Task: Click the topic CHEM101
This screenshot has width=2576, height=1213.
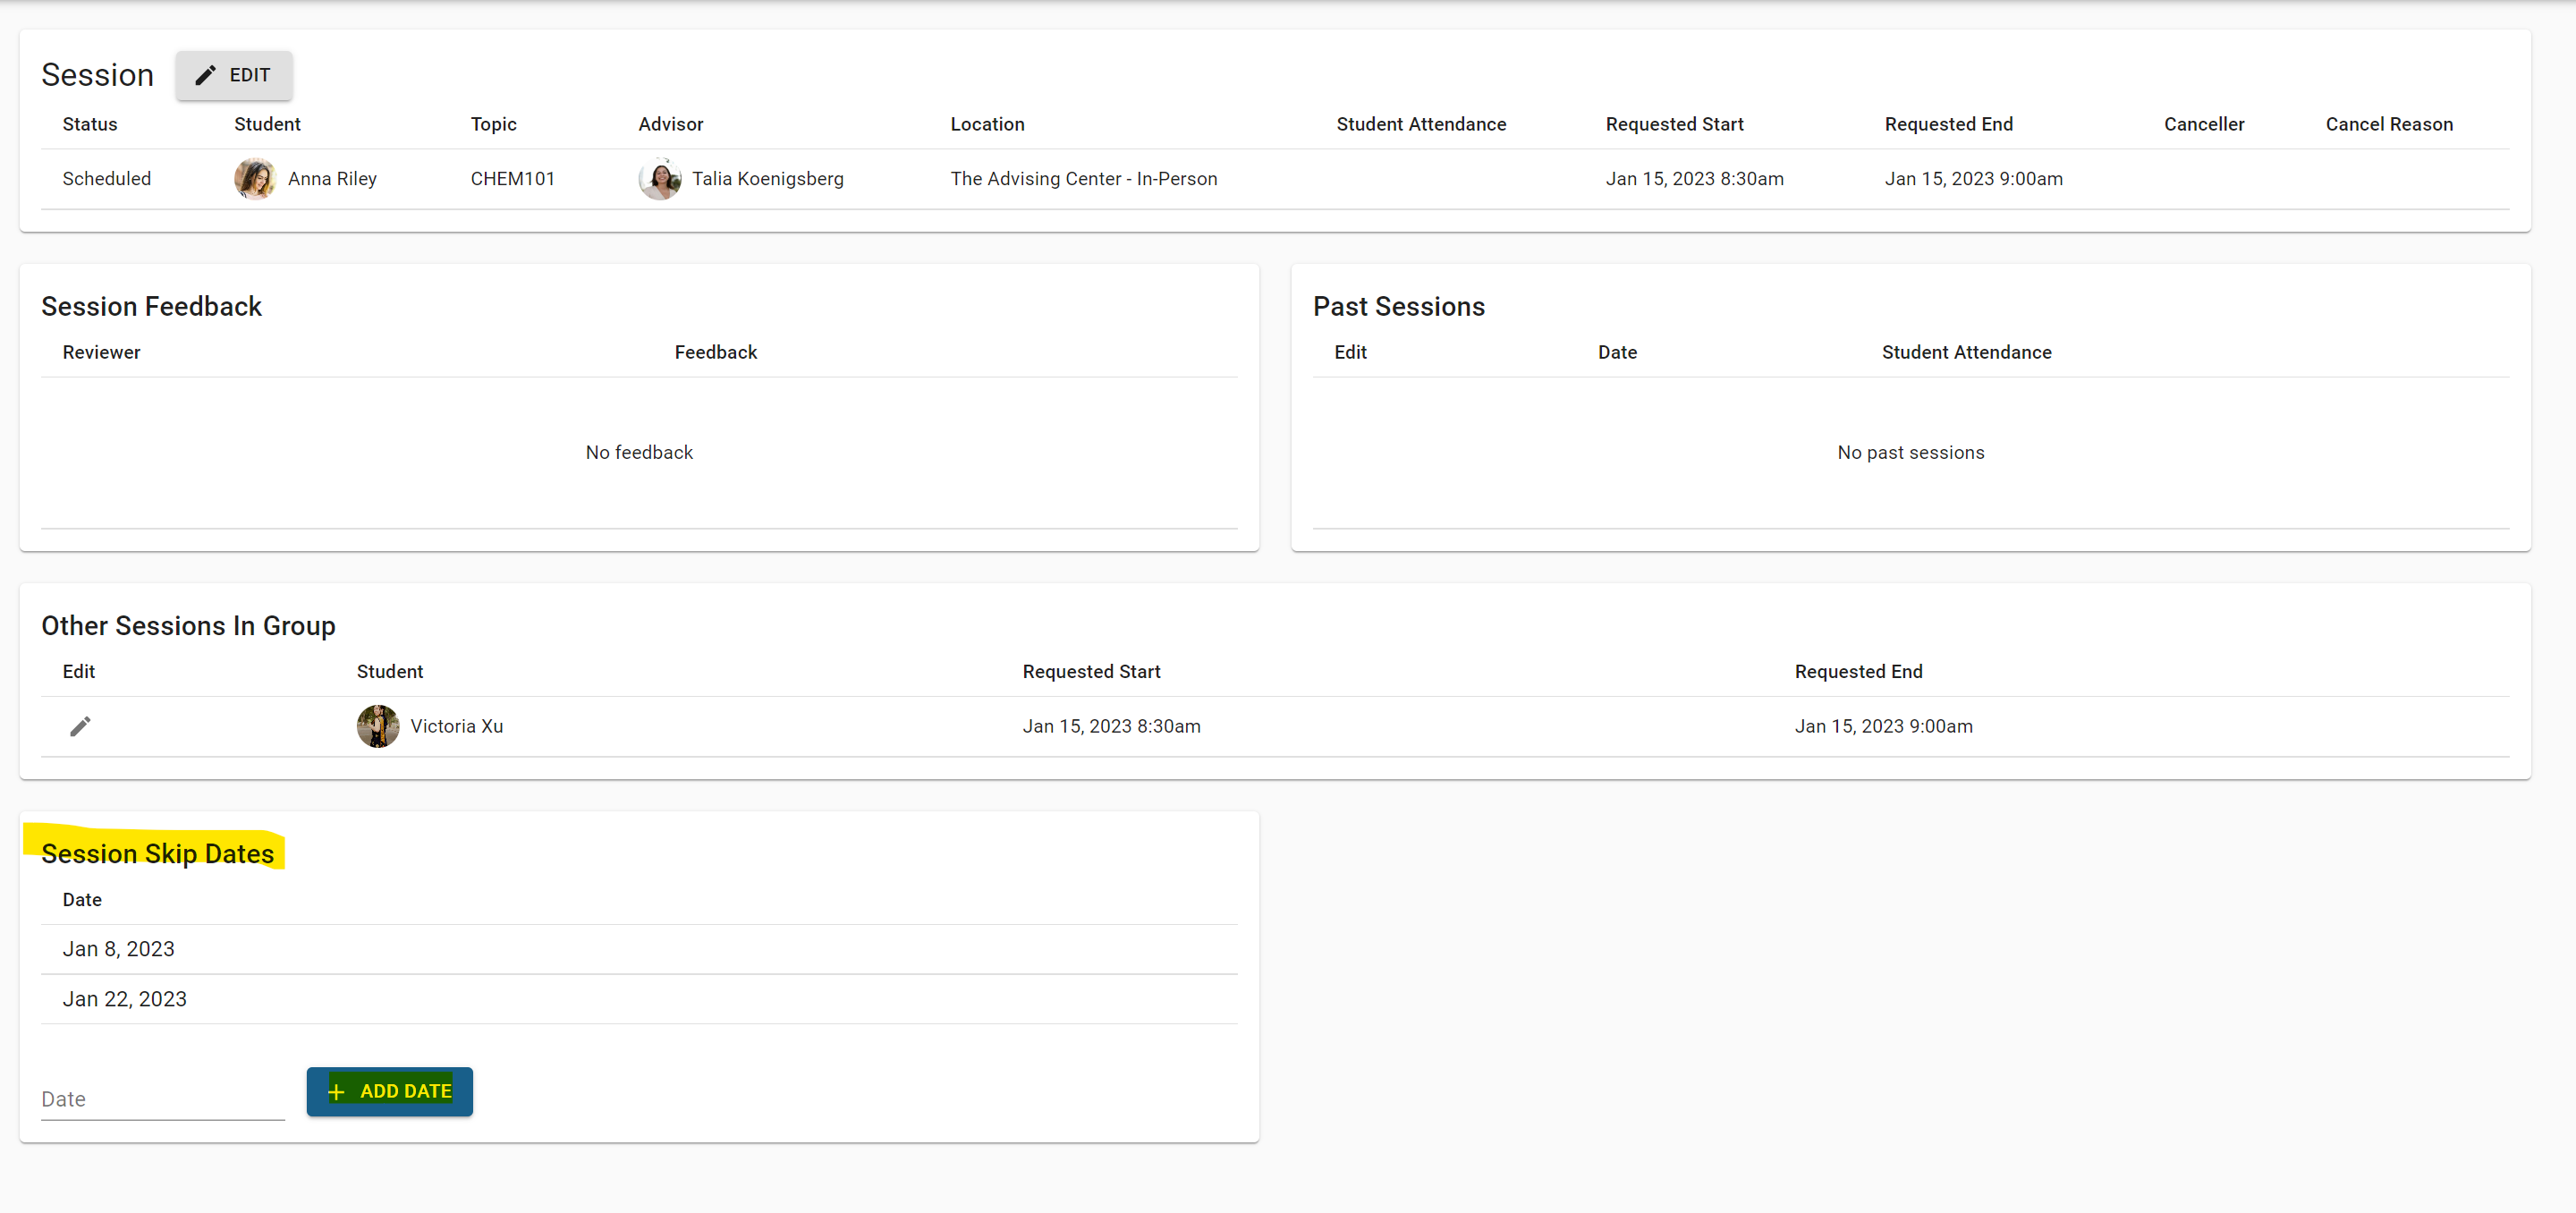Action: pos(513,179)
